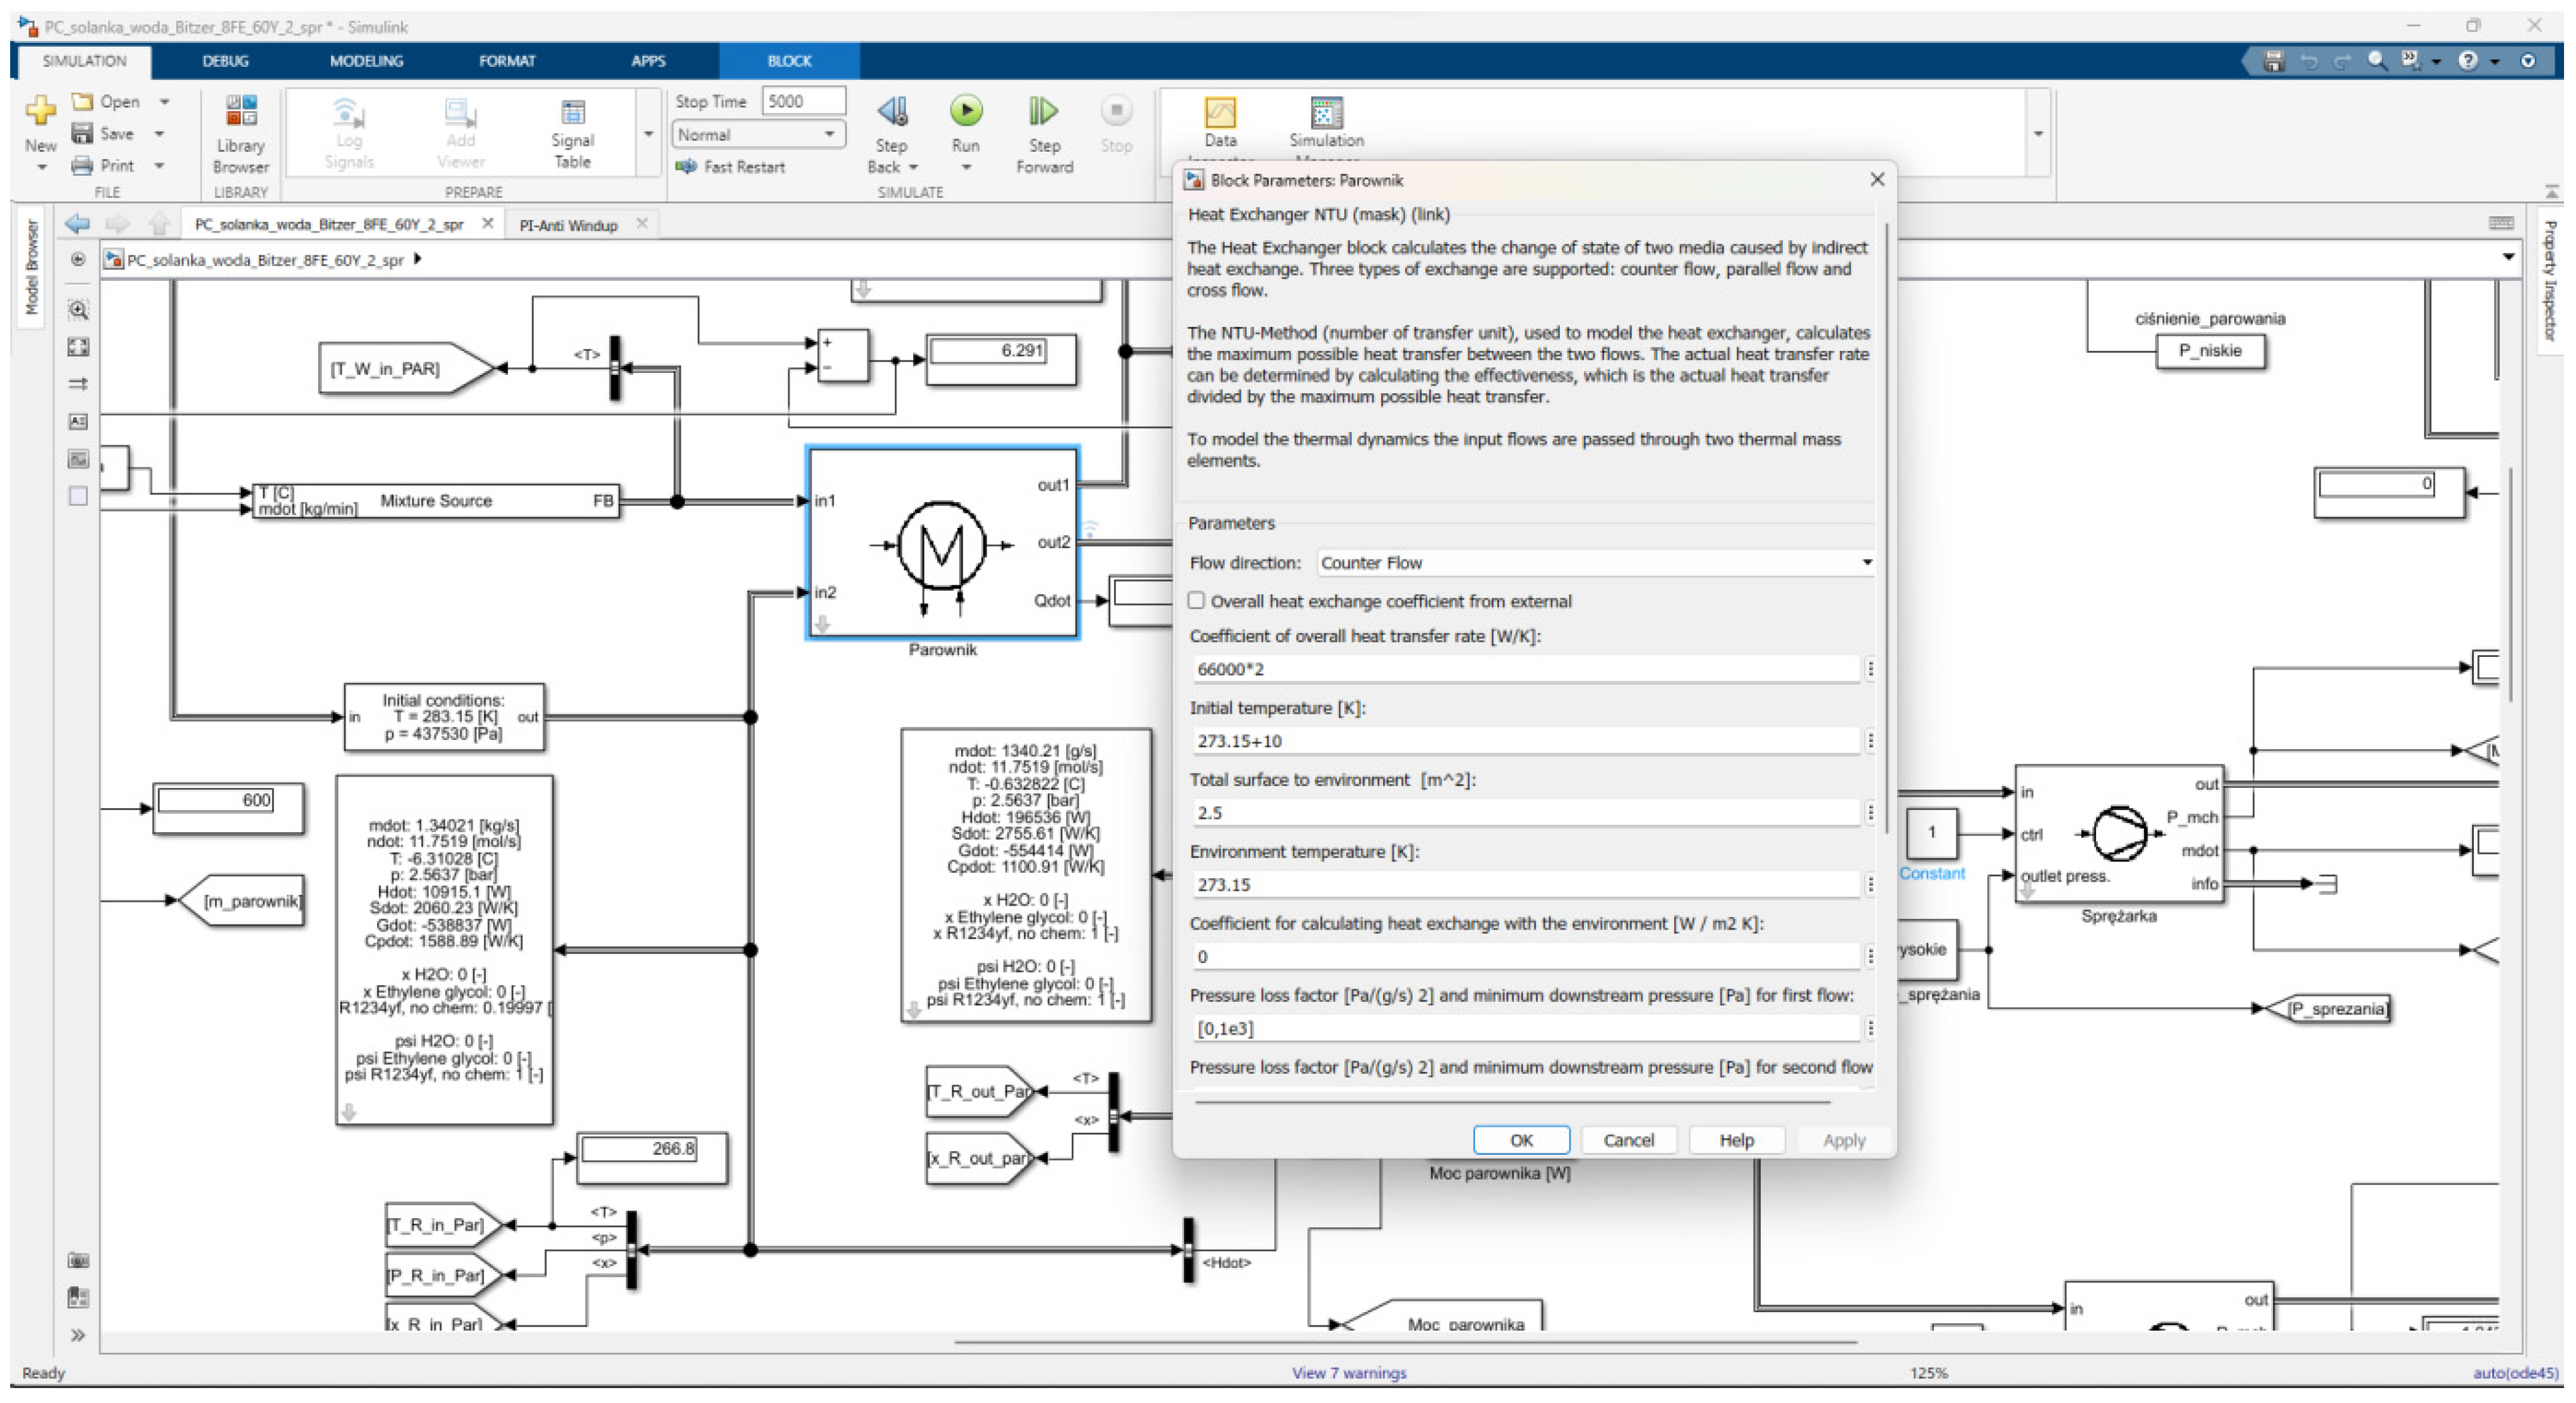Click the Initial temperature field 273.15+10

[x=1526, y=741]
